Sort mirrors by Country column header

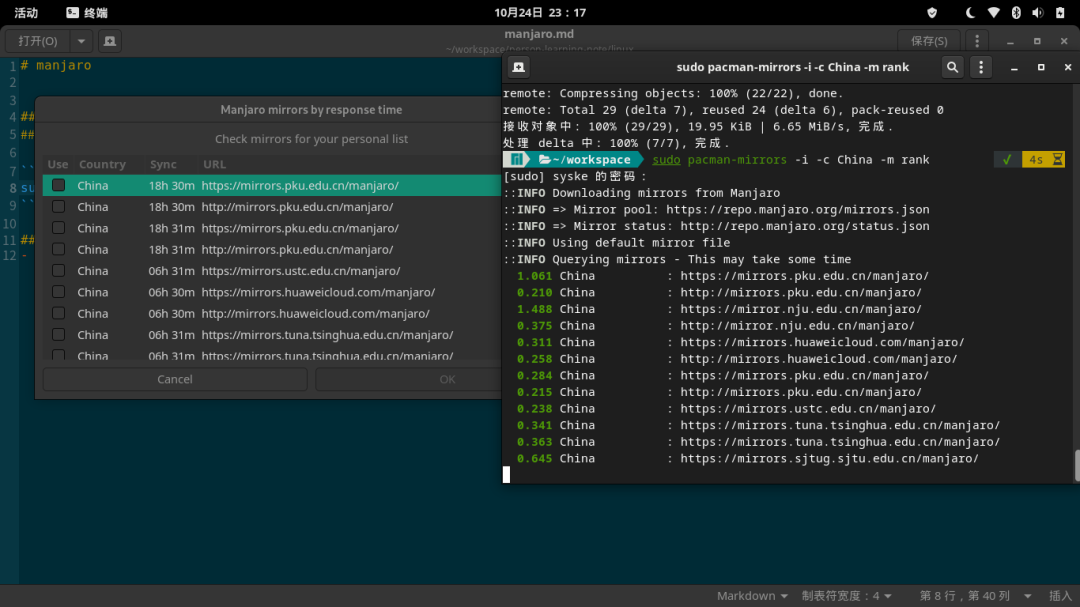[x=103, y=164]
